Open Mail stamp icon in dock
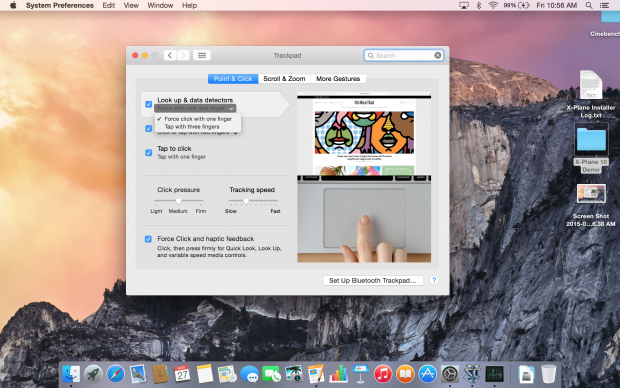 tap(138, 374)
